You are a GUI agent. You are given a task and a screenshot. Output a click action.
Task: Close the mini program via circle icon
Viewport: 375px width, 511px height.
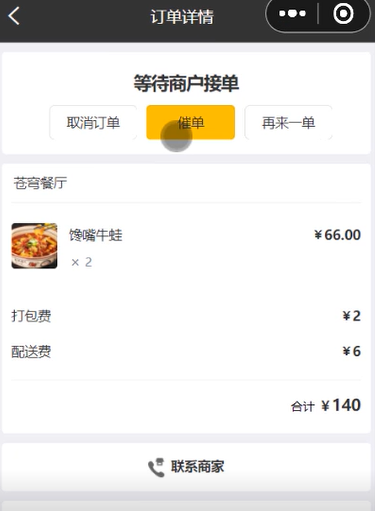343,14
